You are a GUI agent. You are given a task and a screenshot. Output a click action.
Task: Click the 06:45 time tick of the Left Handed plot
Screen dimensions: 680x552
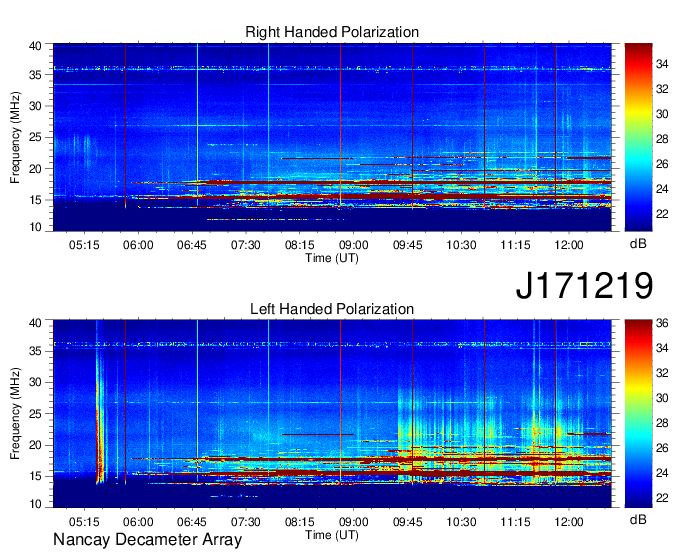click(x=192, y=522)
